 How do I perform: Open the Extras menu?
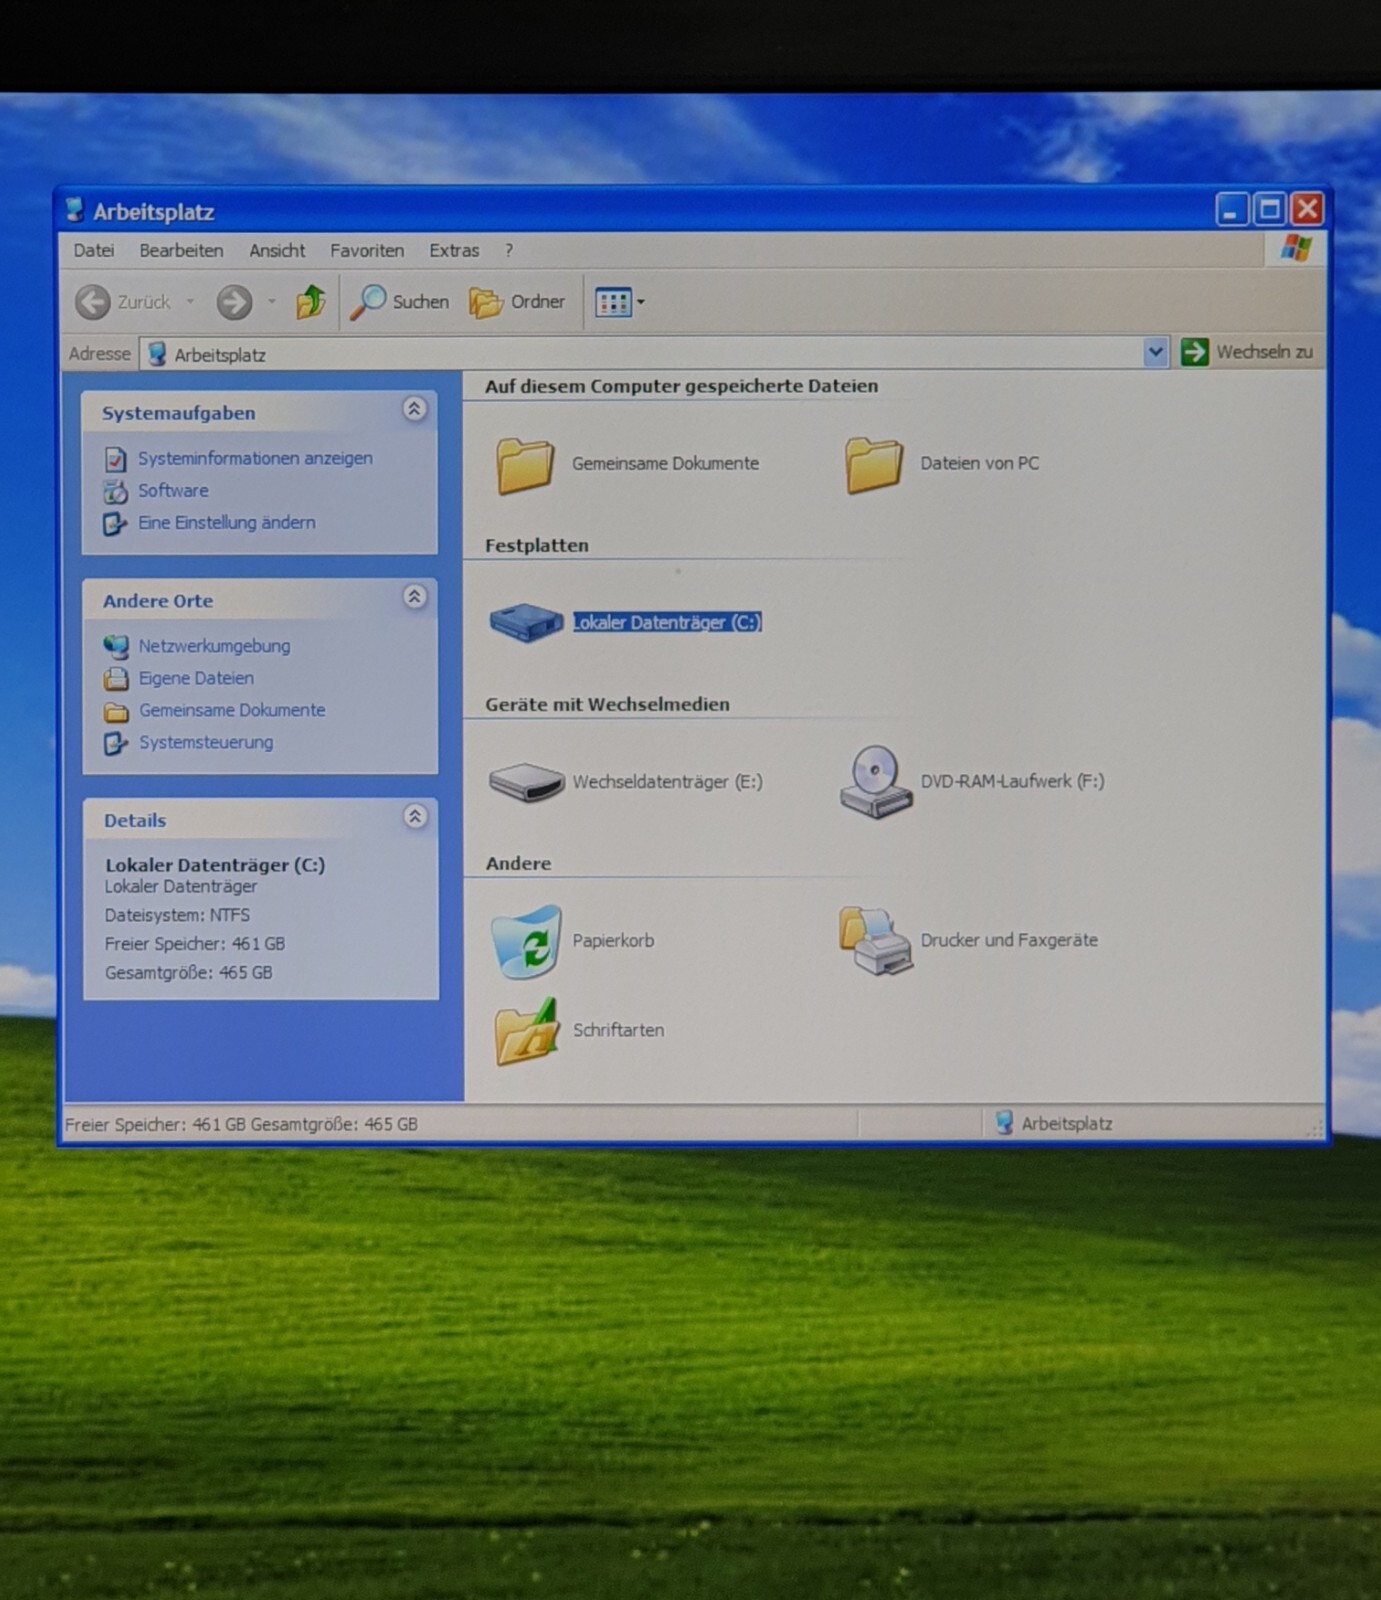(x=454, y=250)
